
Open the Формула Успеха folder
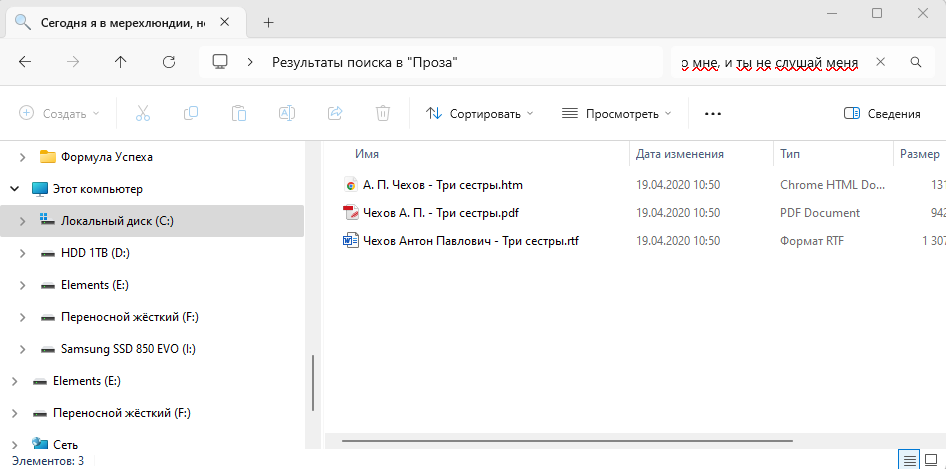tap(107, 158)
